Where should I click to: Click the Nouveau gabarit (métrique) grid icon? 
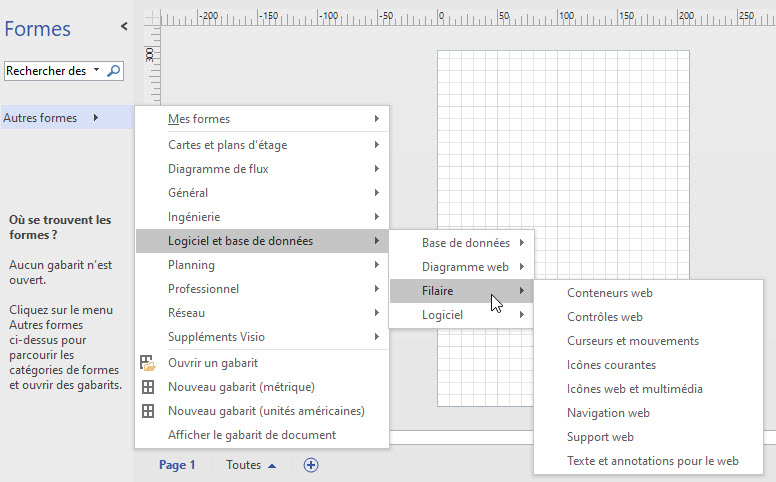pyautogui.click(x=148, y=387)
